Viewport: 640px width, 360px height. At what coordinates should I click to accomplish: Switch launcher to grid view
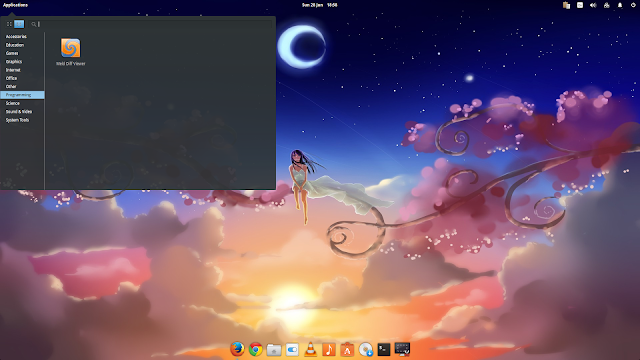point(9,24)
